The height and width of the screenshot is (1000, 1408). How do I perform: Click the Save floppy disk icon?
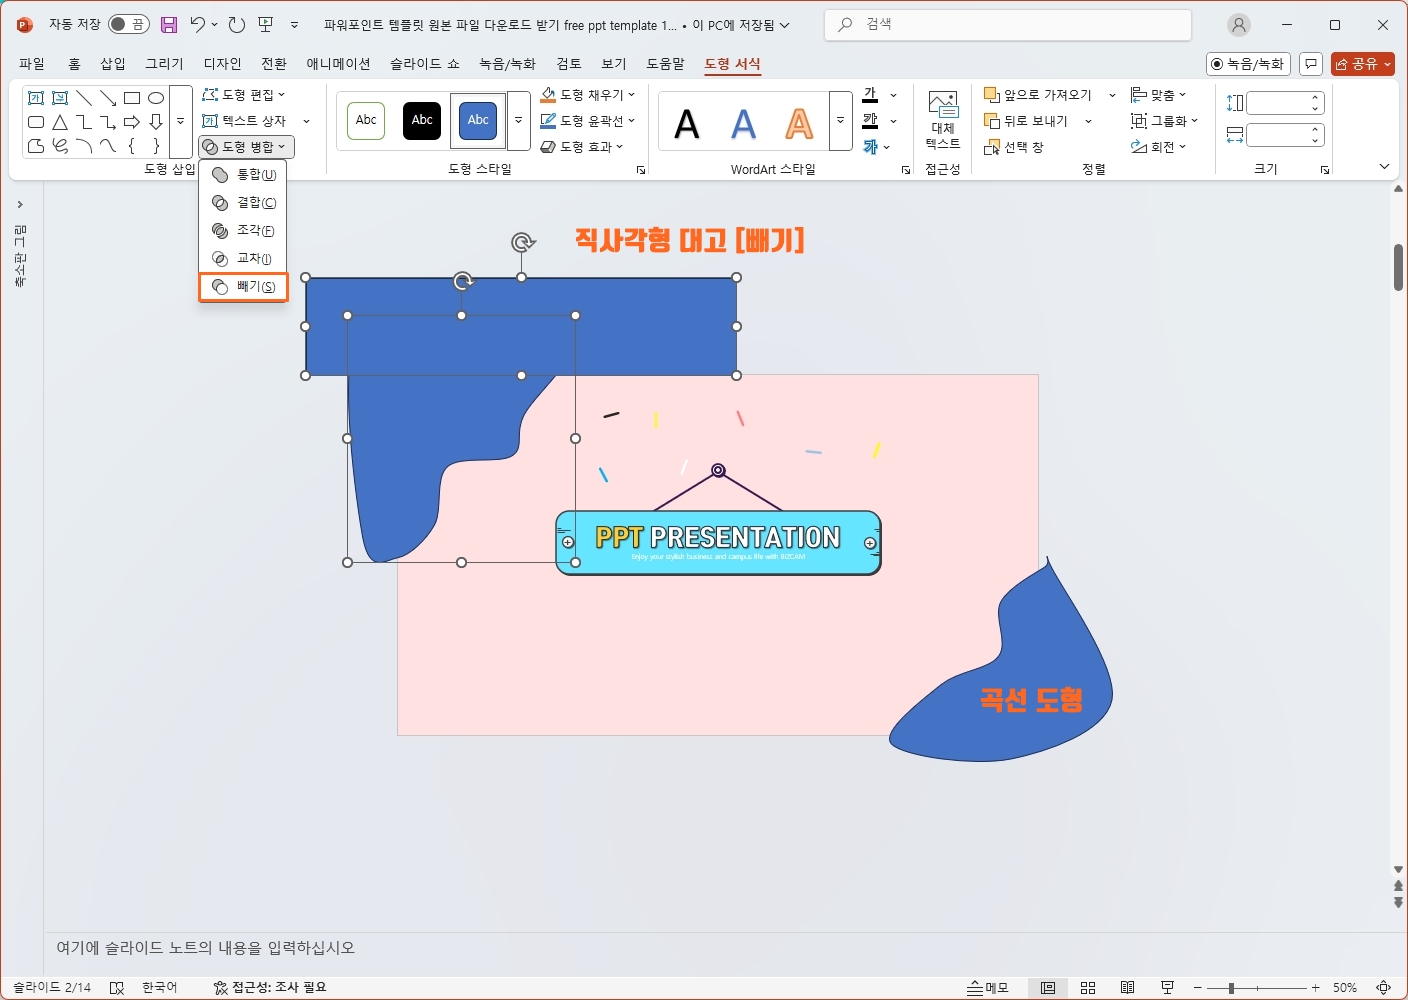169,25
